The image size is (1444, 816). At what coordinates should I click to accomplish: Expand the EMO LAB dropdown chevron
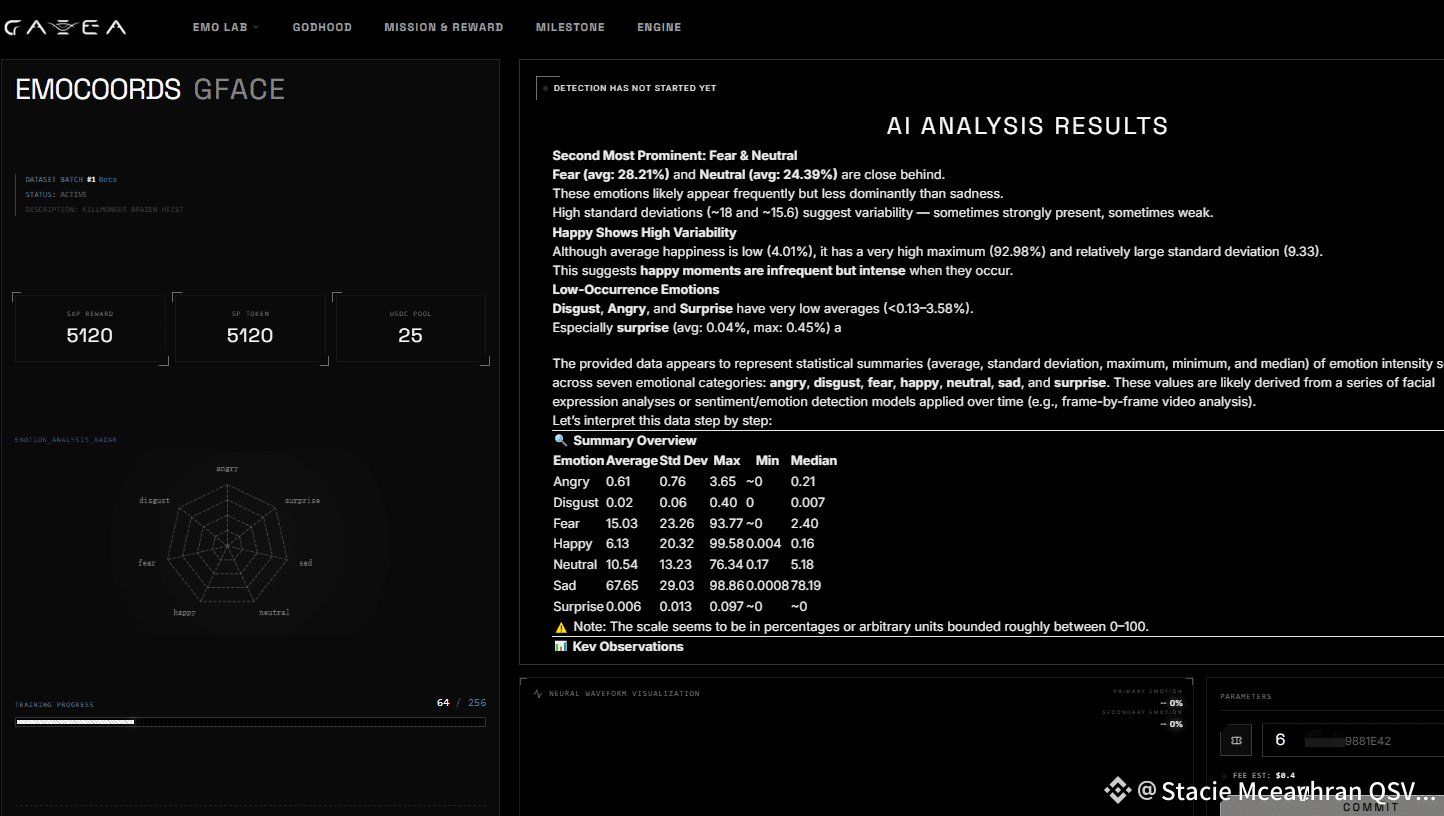coord(256,28)
